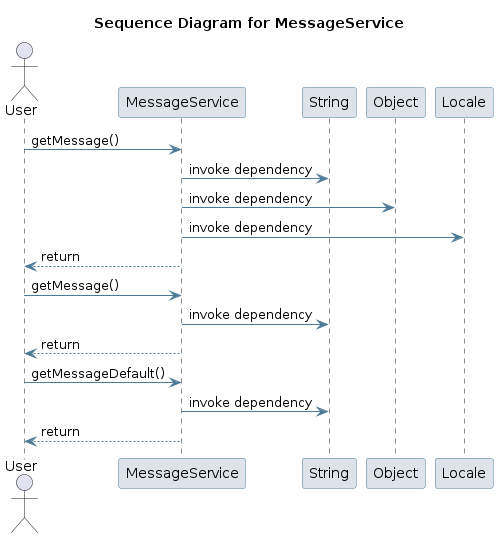
Task: Click the User actor icon at top
Action: [24, 71]
